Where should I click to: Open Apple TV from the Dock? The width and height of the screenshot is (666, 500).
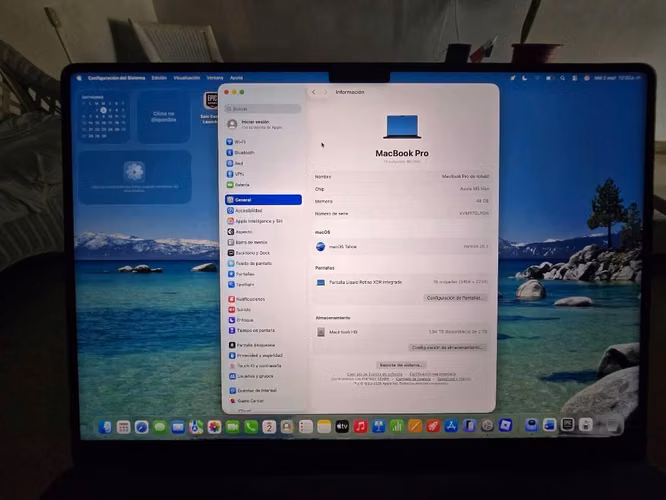pos(342,426)
